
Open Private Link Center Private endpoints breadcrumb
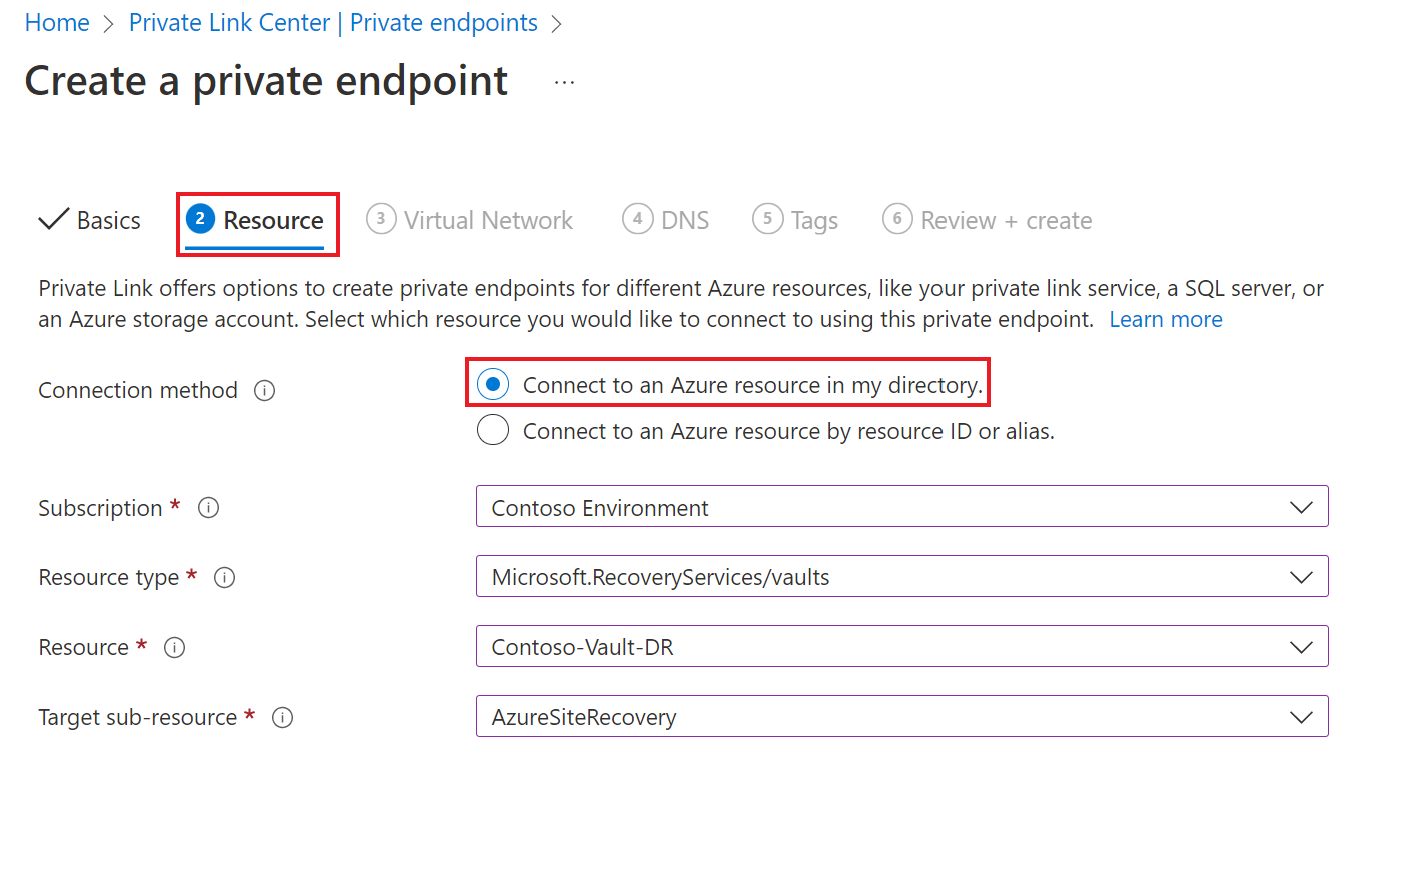(x=333, y=23)
